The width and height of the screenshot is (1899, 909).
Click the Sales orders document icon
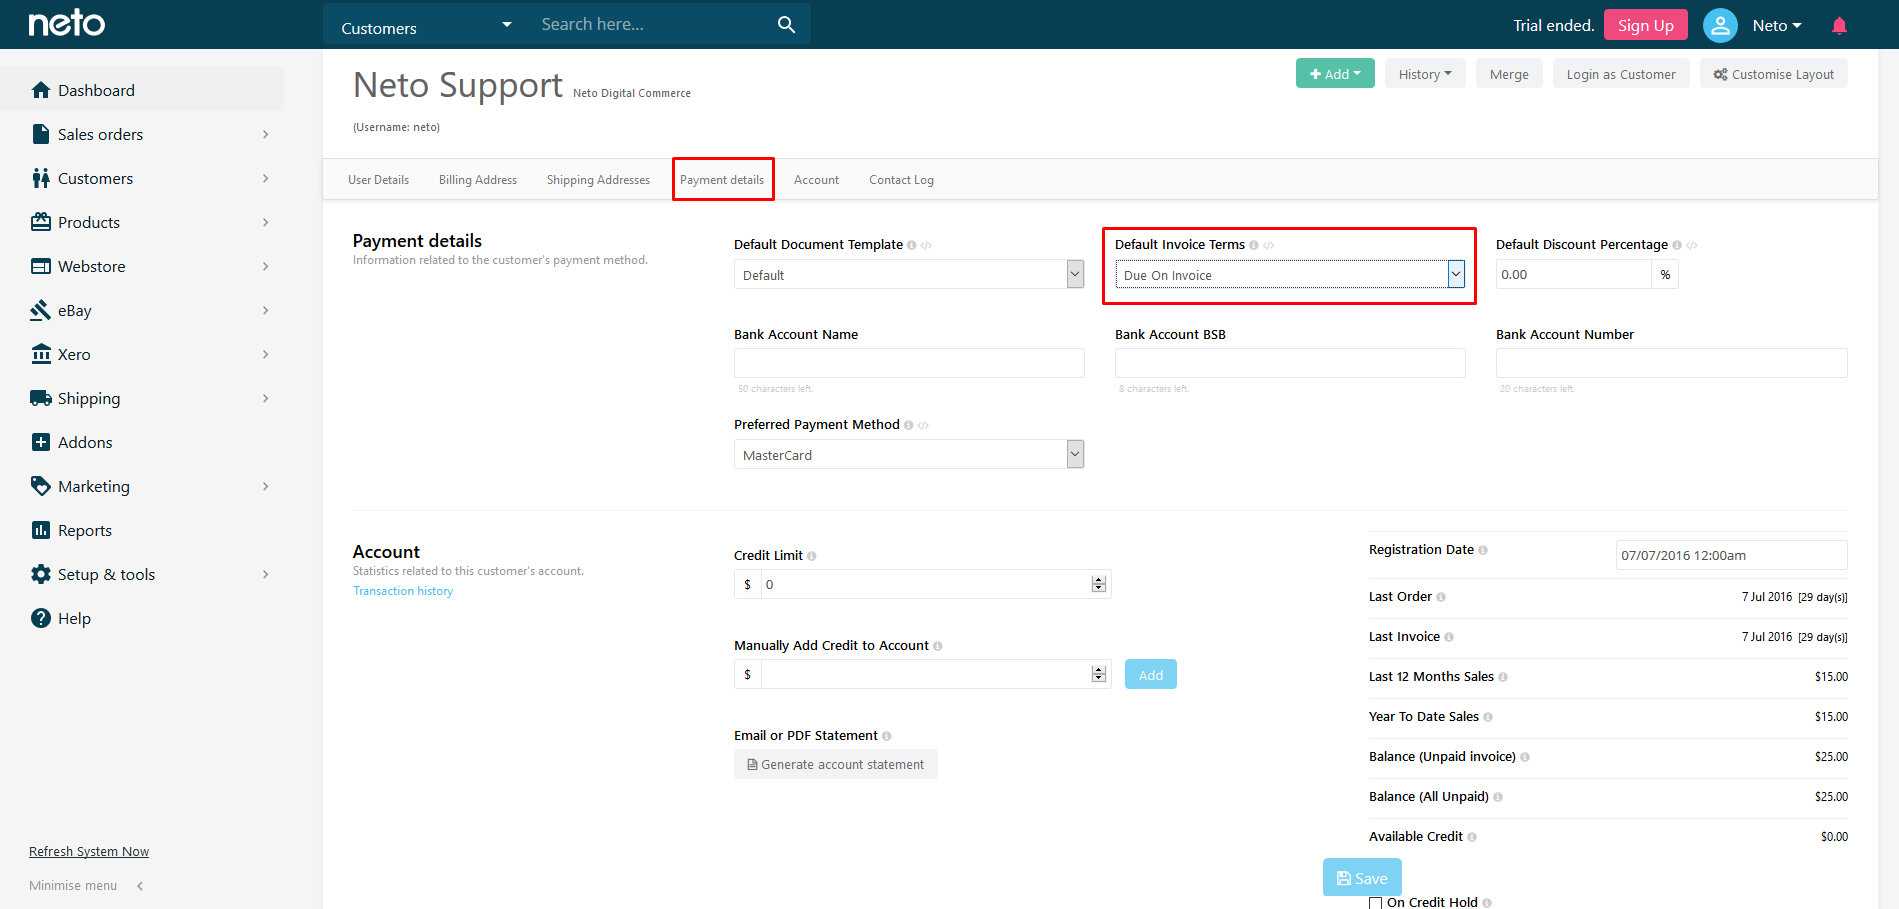41,134
